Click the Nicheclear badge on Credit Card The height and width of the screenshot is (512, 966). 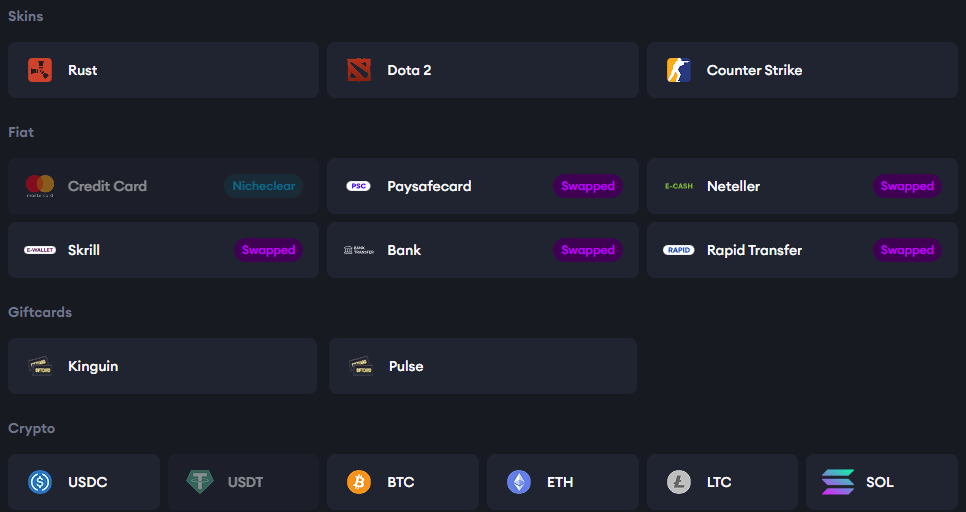point(264,186)
